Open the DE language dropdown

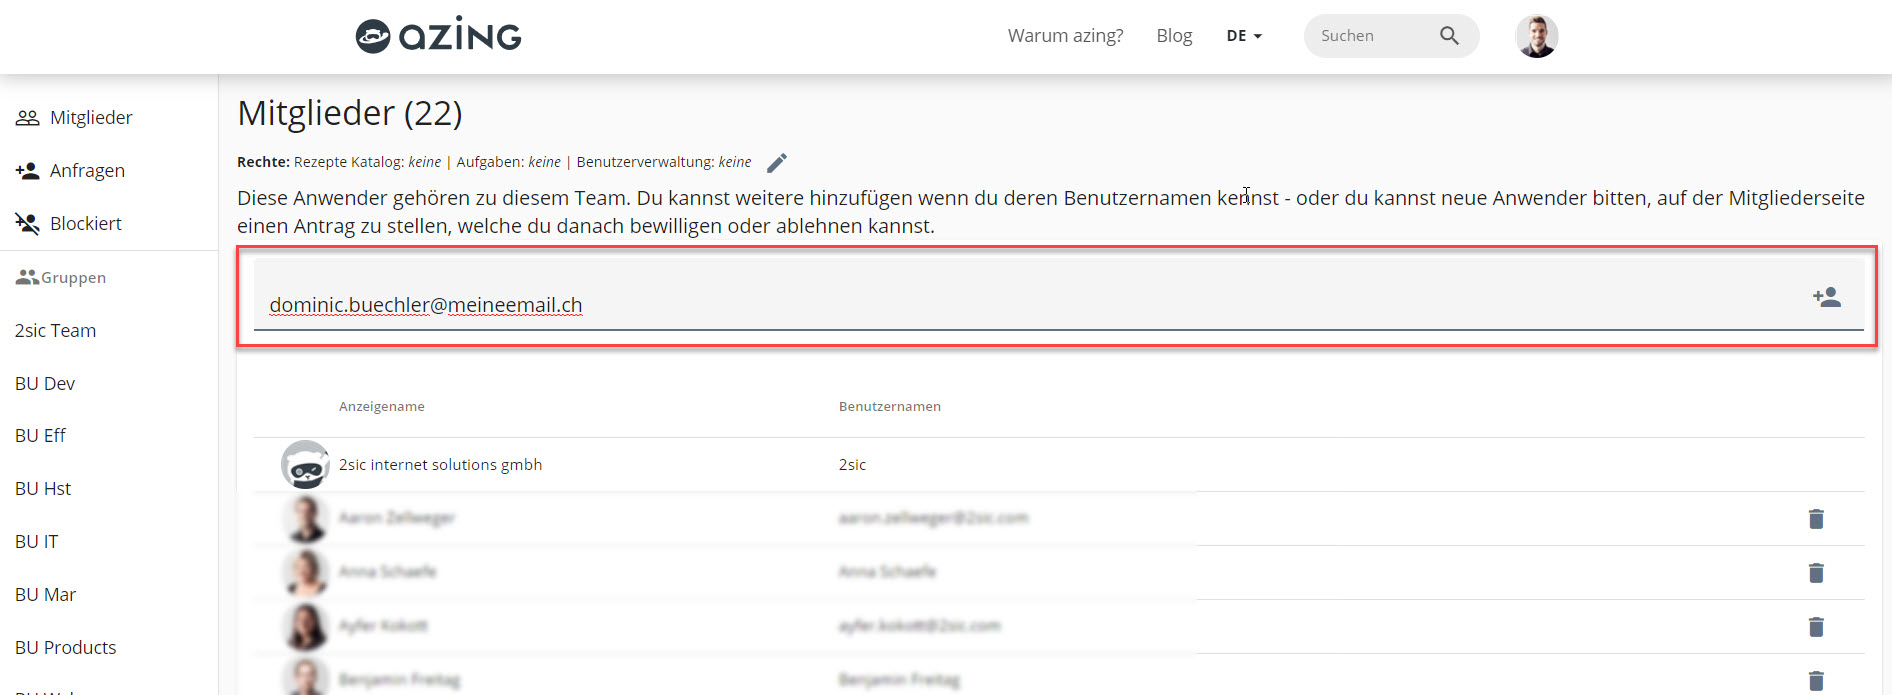click(x=1244, y=36)
